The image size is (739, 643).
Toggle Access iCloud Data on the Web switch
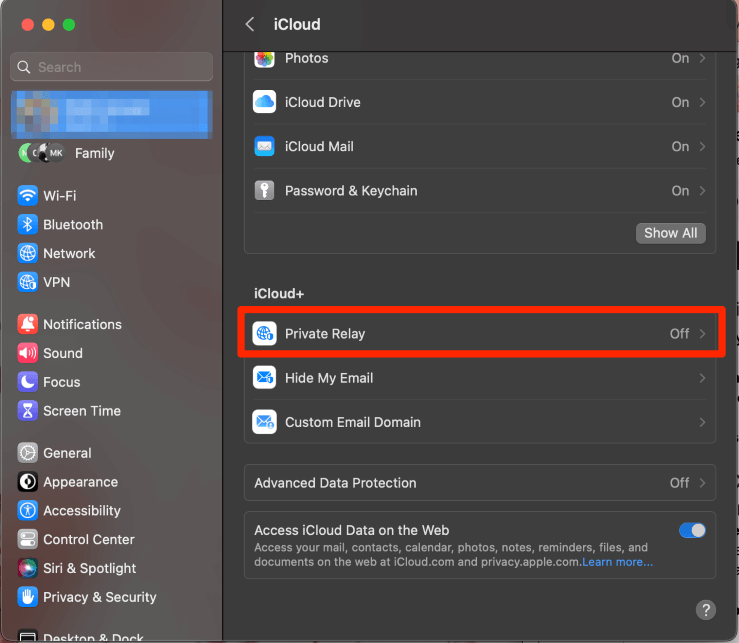point(692,530)
